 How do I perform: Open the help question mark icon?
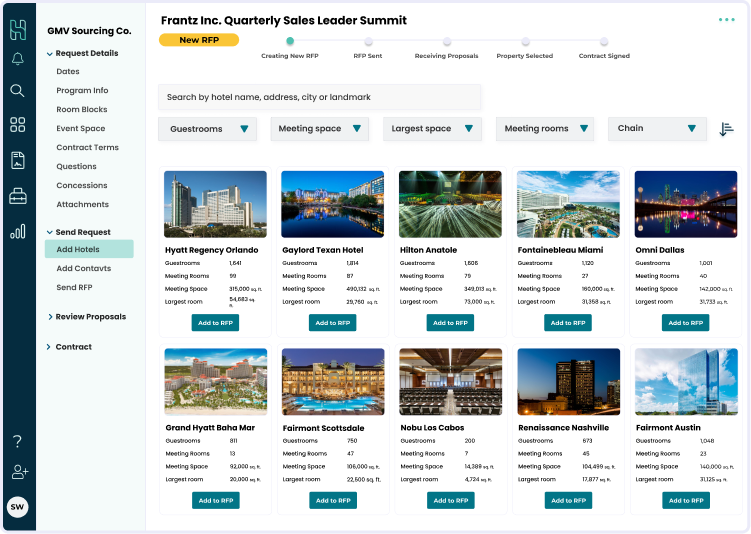point(18,441)
